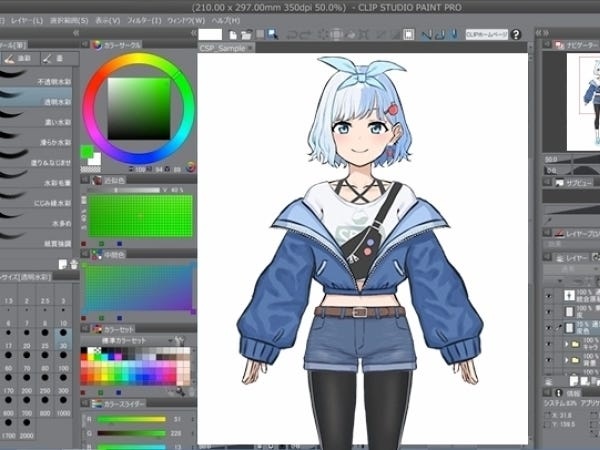Select the 濃い水彩 watercolor brush
Image resolution: width=600 pixels, height=450 pixels.
(x=38, y=122)
